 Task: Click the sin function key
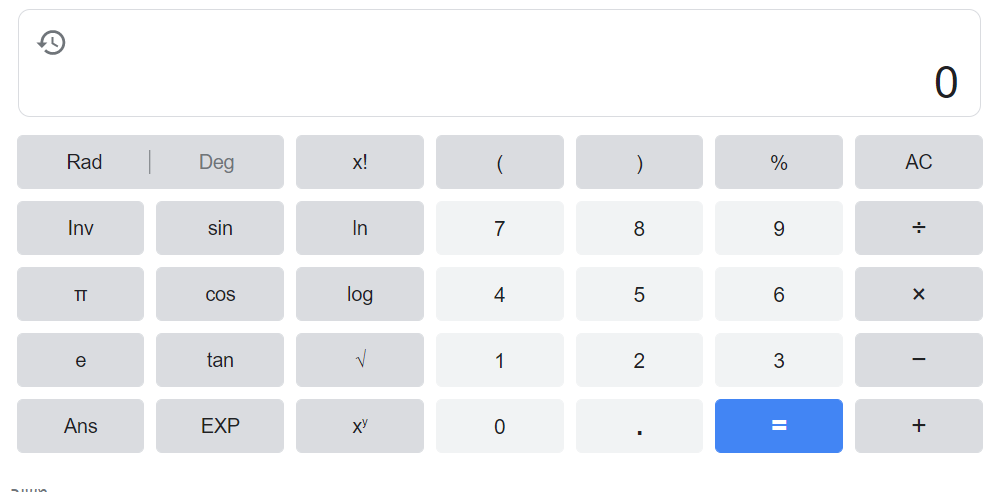pyautogui.click(x=220, y=228)
